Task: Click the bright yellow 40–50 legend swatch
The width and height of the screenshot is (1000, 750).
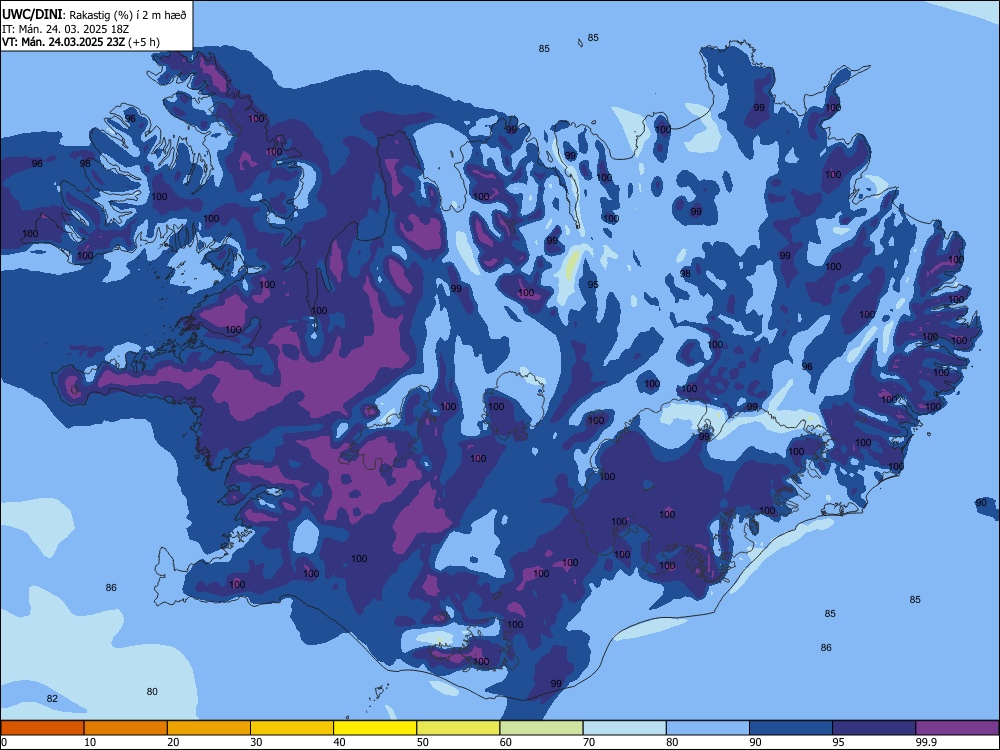Action: click(375, 728)
